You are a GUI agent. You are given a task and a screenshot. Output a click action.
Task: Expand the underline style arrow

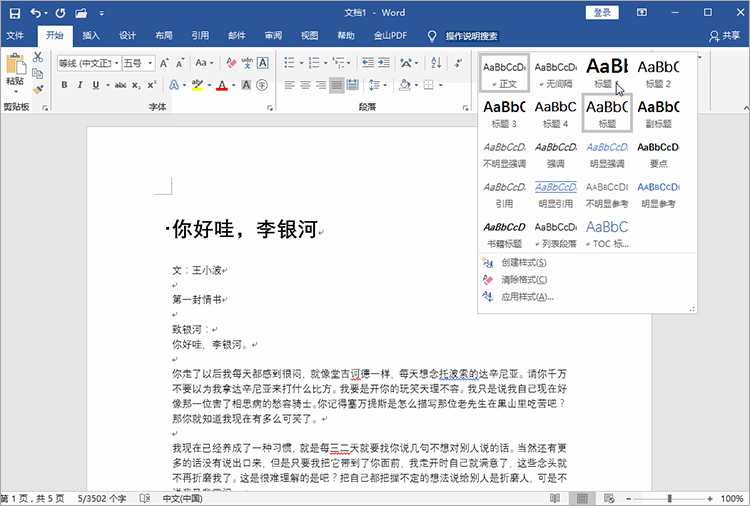(108, 85)
